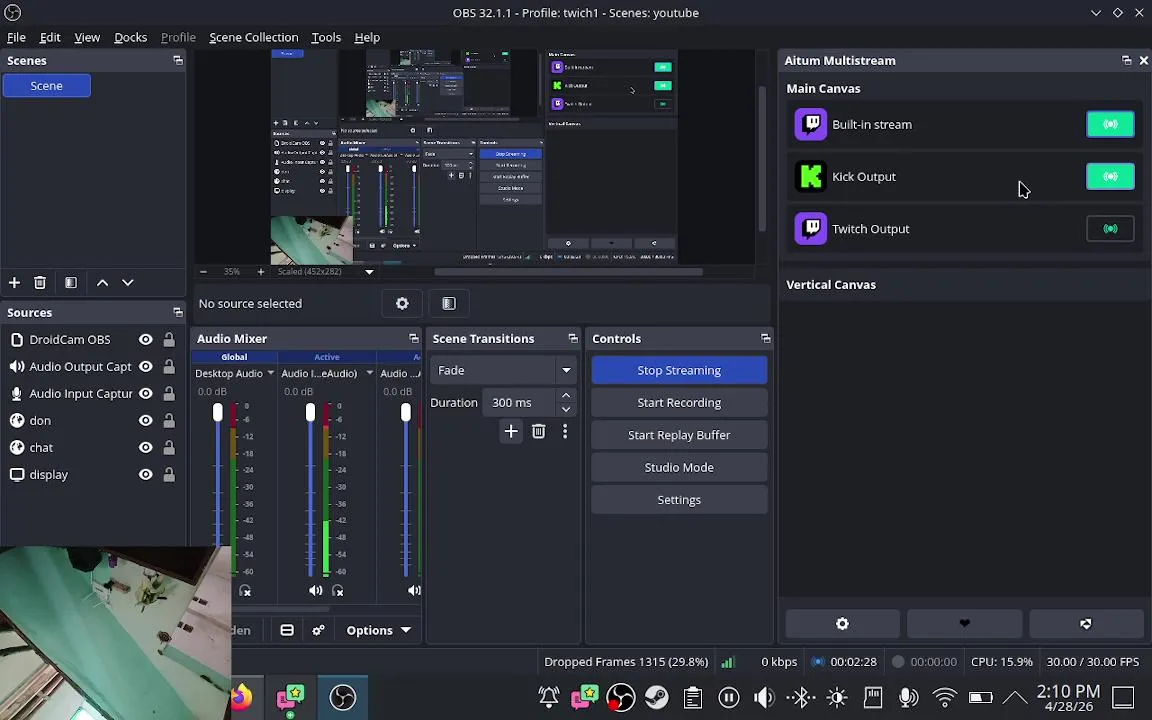Open the transition three-dot menu
The height and width of the screenshot is (720, 1152).
point(565,431)
